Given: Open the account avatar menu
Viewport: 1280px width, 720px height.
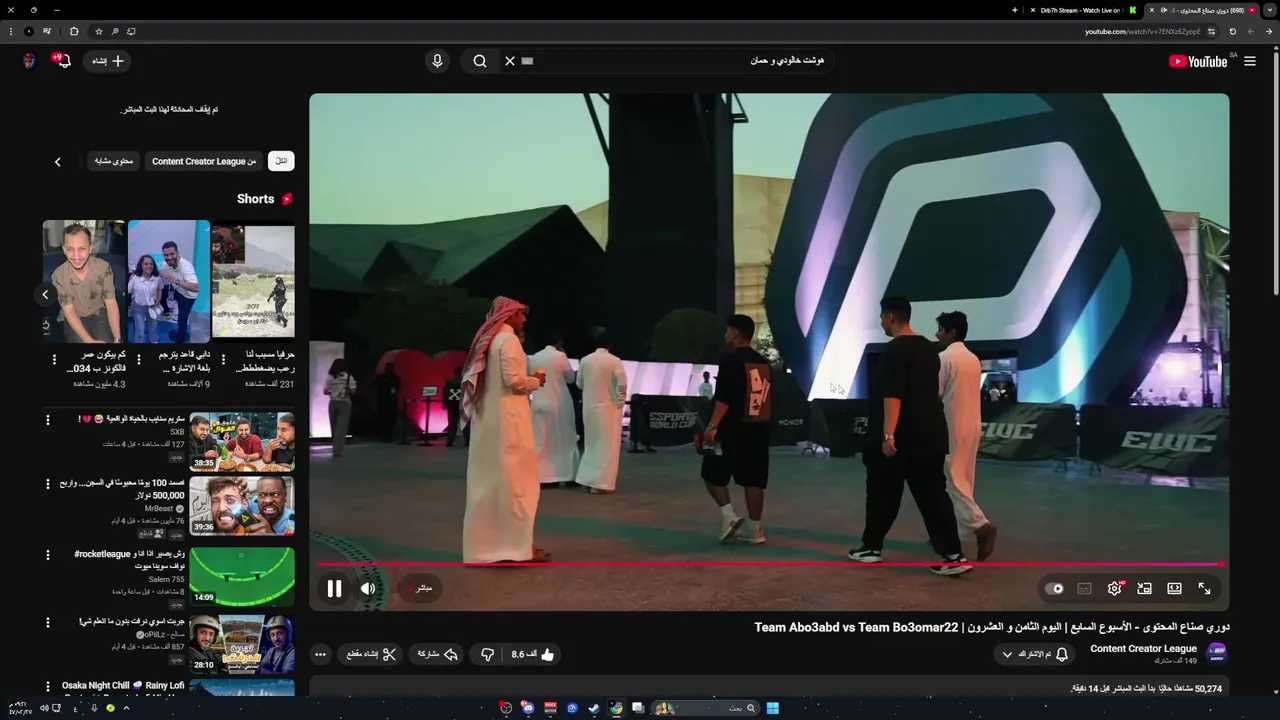Looking at the screenshot, I should point(29,61).
